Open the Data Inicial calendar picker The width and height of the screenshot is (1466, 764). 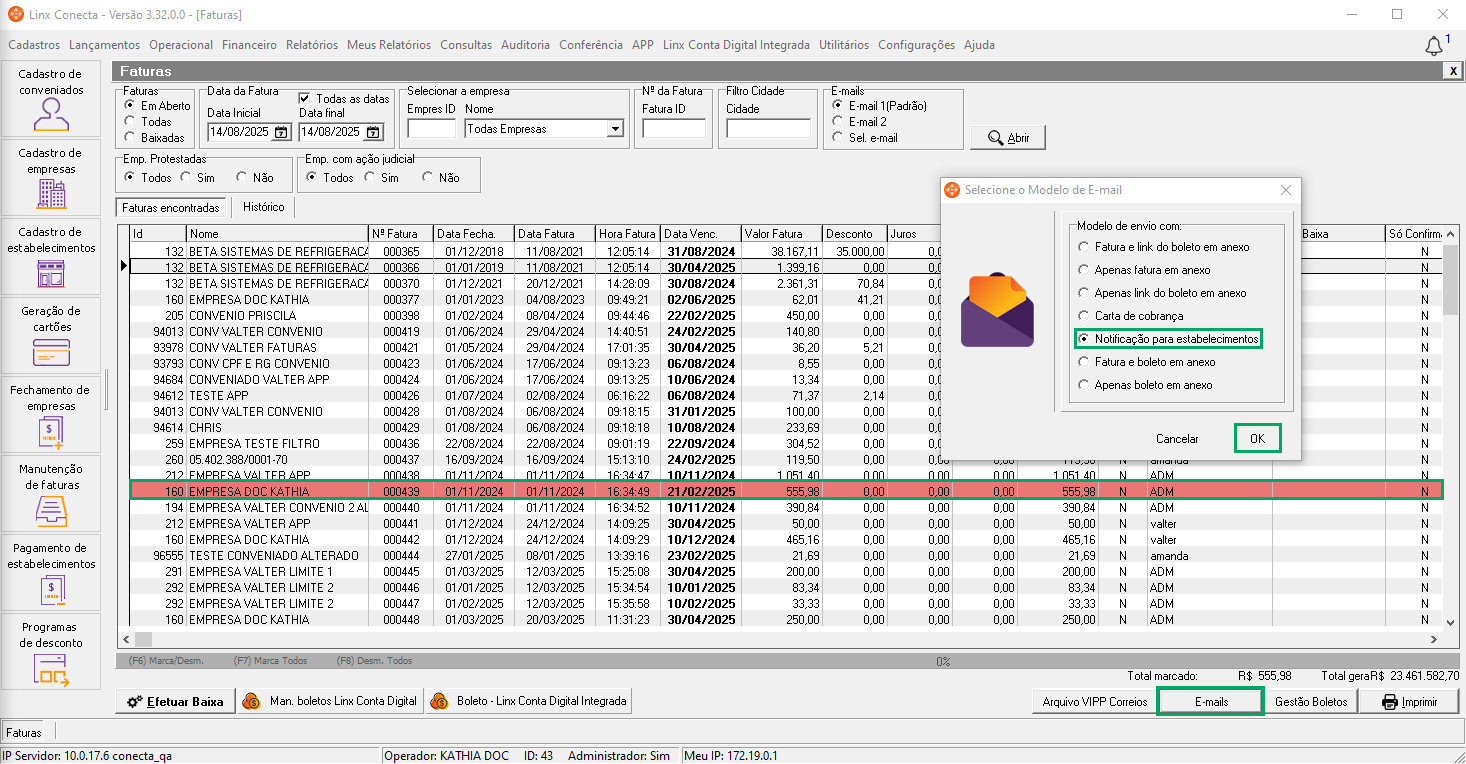click(x=281, y=132)
